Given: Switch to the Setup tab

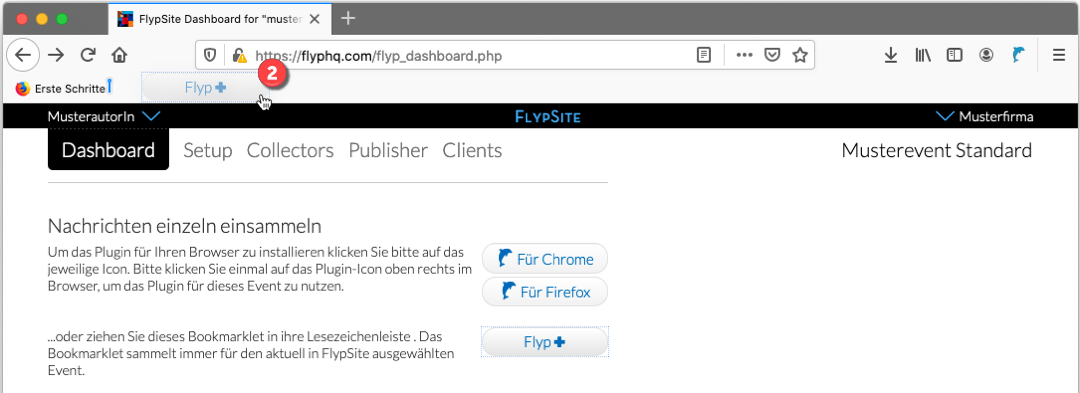Looking at the screenshot, I should point(207,151).
